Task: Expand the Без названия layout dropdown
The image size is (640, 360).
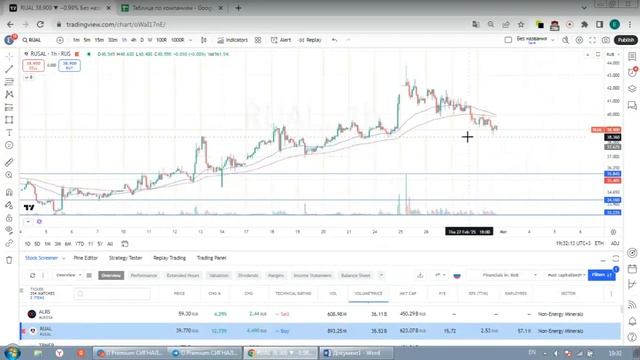Action: [553, 40]
